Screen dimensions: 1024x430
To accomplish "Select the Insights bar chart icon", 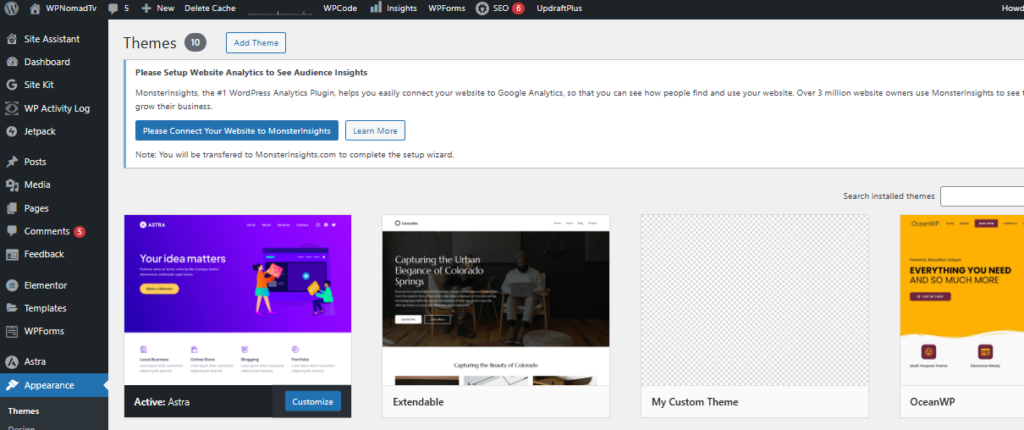I will coord(375,8).
